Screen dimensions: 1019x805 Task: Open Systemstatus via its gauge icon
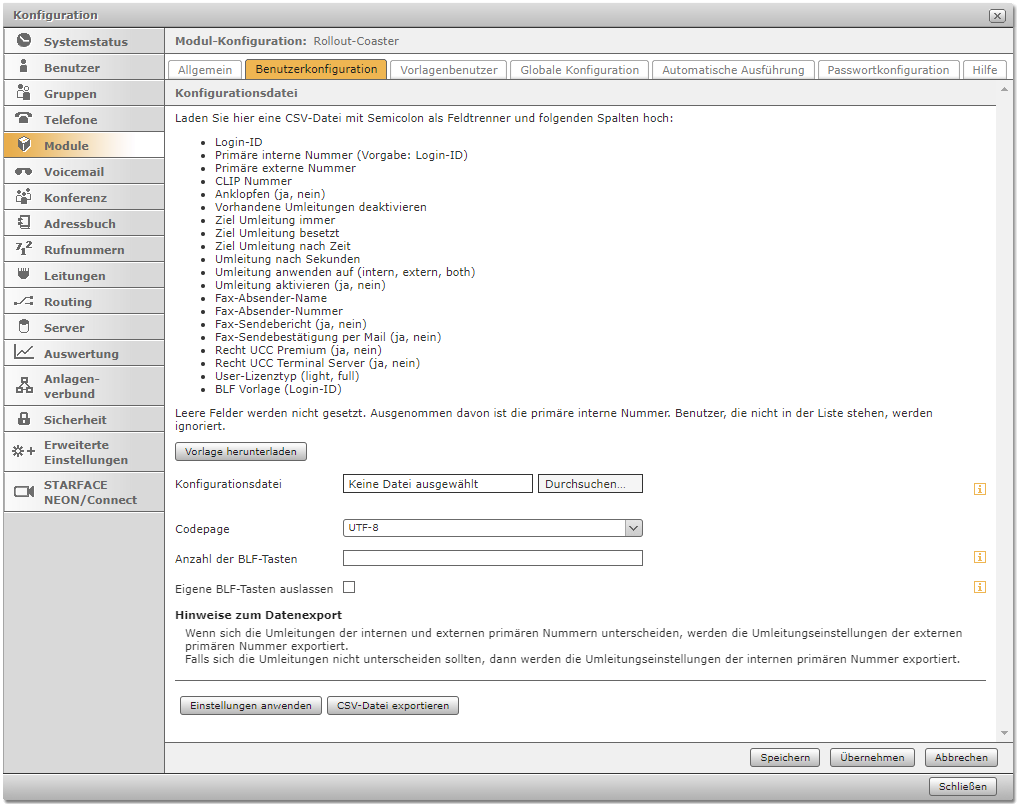(x=24, y=41)
